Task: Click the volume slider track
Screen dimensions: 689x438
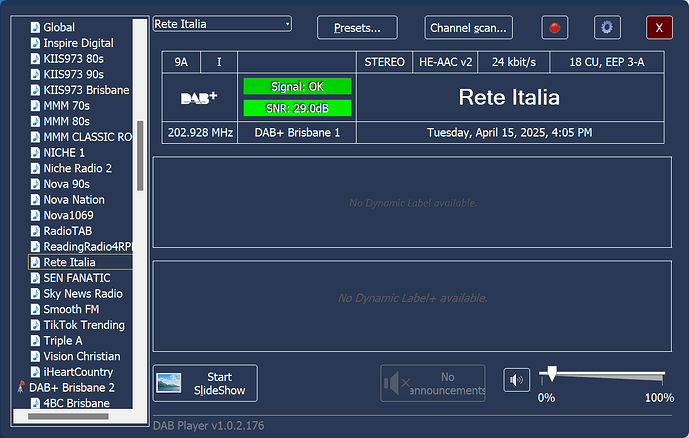Action: click(604, 377)
